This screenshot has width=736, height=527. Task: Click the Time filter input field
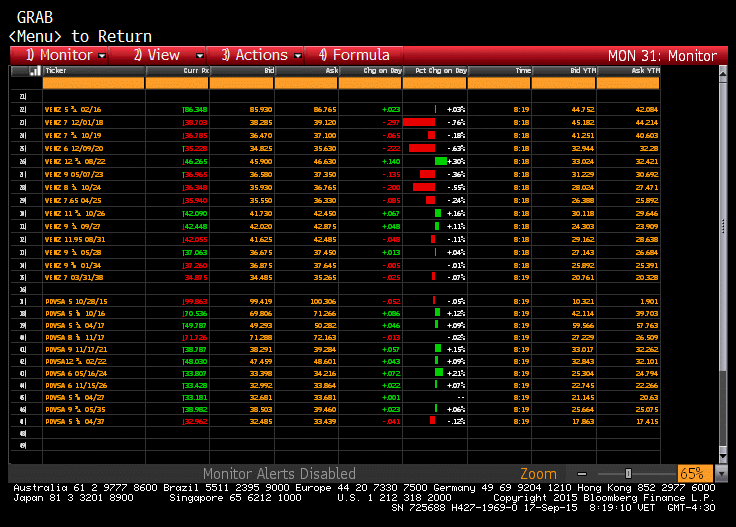(499, 83)
